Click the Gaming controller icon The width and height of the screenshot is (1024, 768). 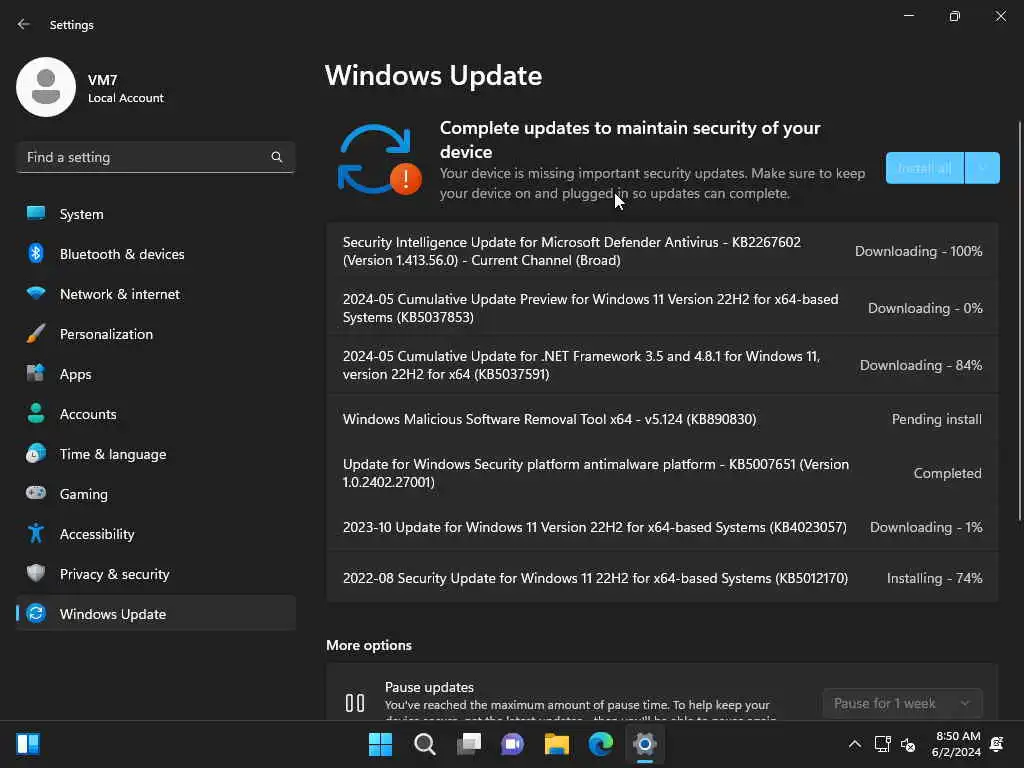tap(36, 493)
